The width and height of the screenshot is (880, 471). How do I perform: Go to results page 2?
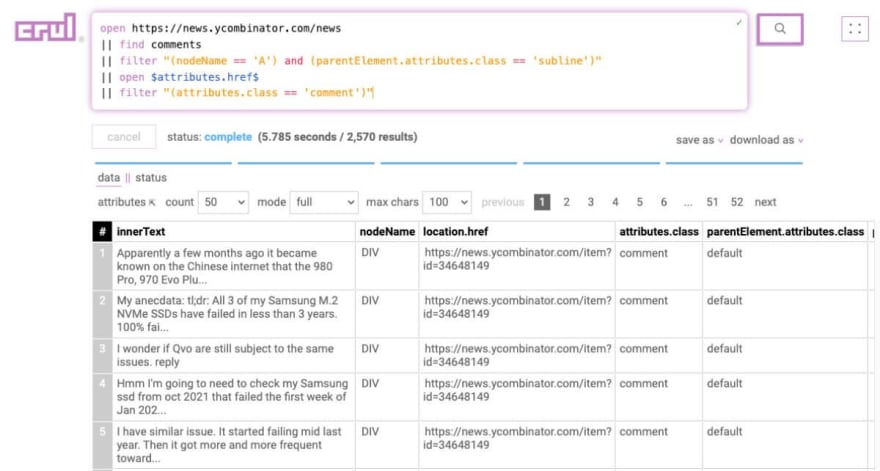pos(566,202)
